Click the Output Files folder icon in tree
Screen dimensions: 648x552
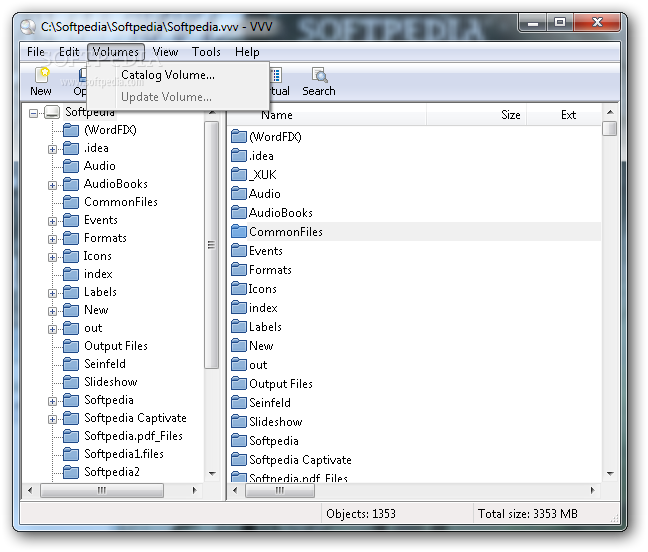pos(71,346)
